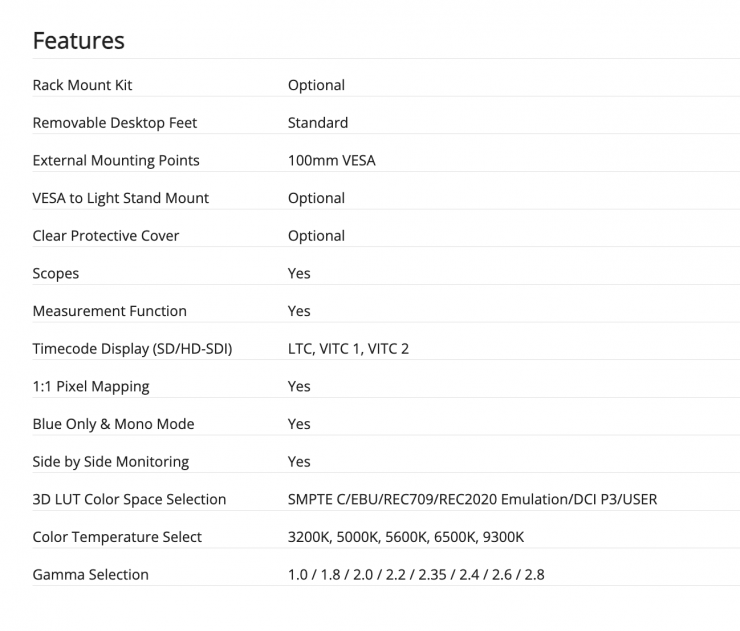Click the Features heading

[x=79, y=41]
